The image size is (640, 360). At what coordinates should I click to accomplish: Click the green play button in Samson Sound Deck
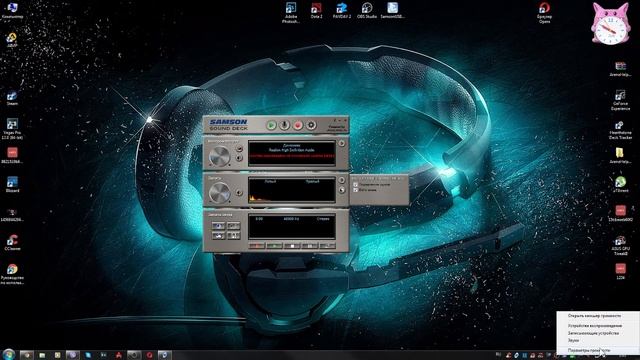271,125
